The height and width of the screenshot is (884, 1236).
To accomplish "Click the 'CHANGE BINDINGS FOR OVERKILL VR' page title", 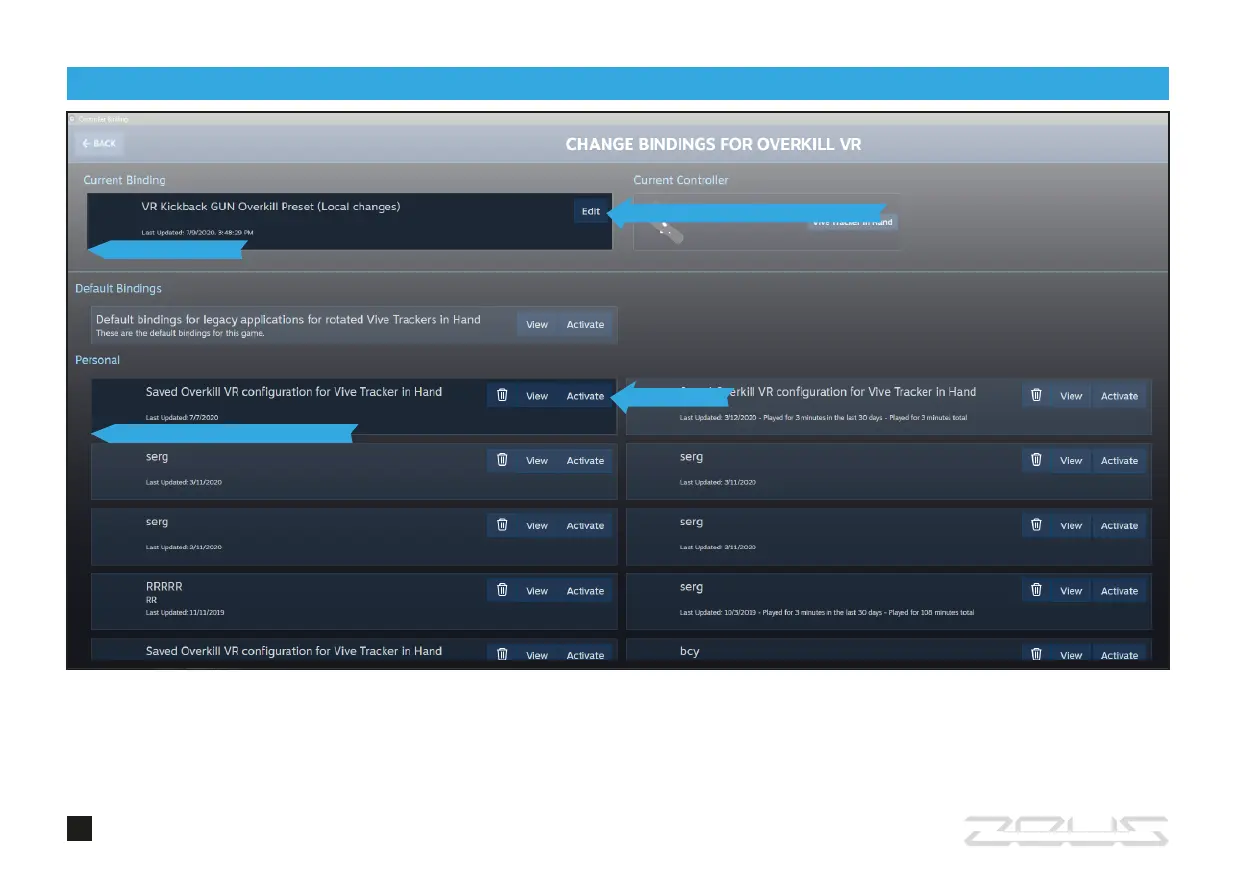I will tap(713, 144).
